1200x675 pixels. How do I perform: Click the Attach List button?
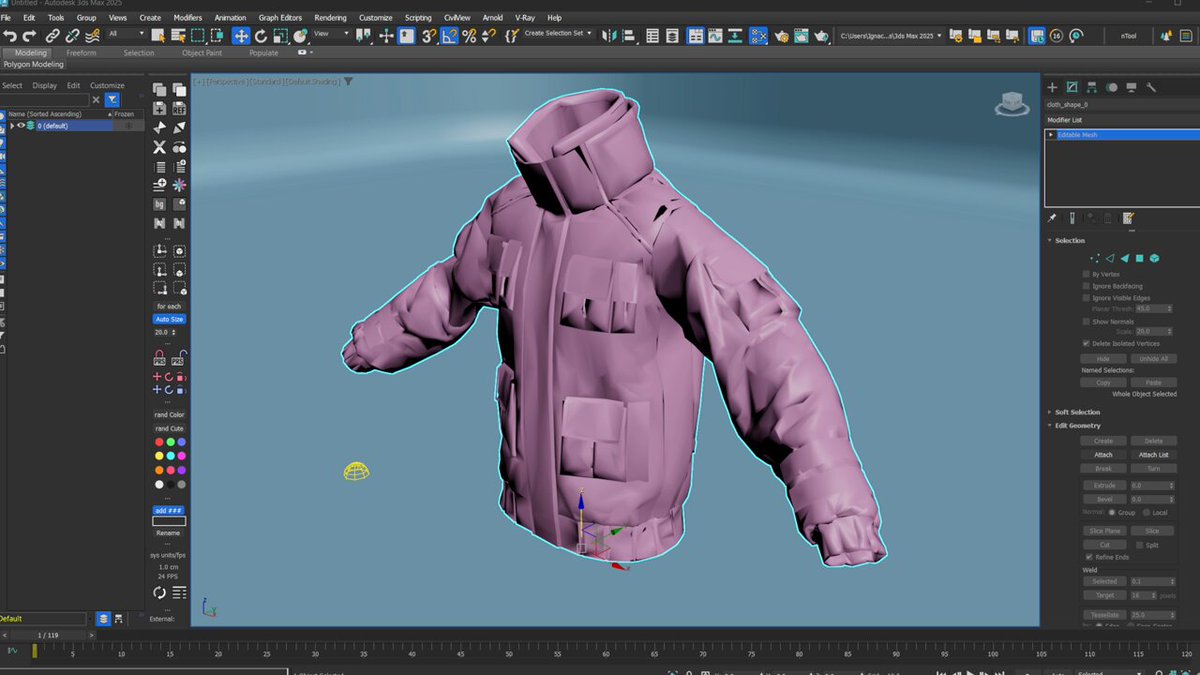[1154, 454]
